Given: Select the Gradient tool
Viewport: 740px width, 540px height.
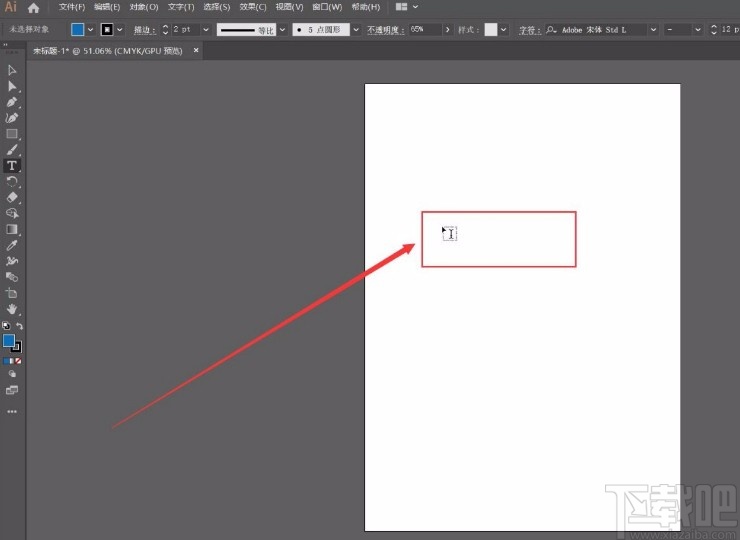Looking at the screenshot, I should (12, 229).
